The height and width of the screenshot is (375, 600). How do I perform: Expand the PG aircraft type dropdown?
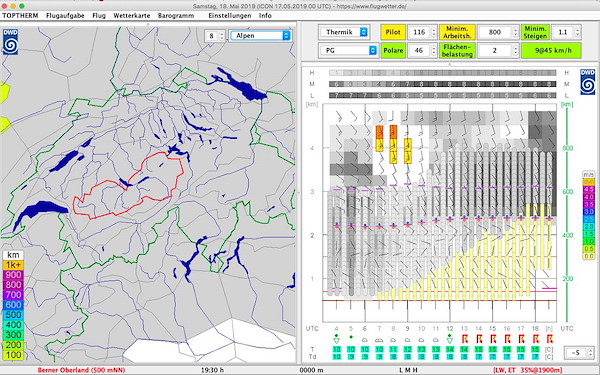click(348, 50)
